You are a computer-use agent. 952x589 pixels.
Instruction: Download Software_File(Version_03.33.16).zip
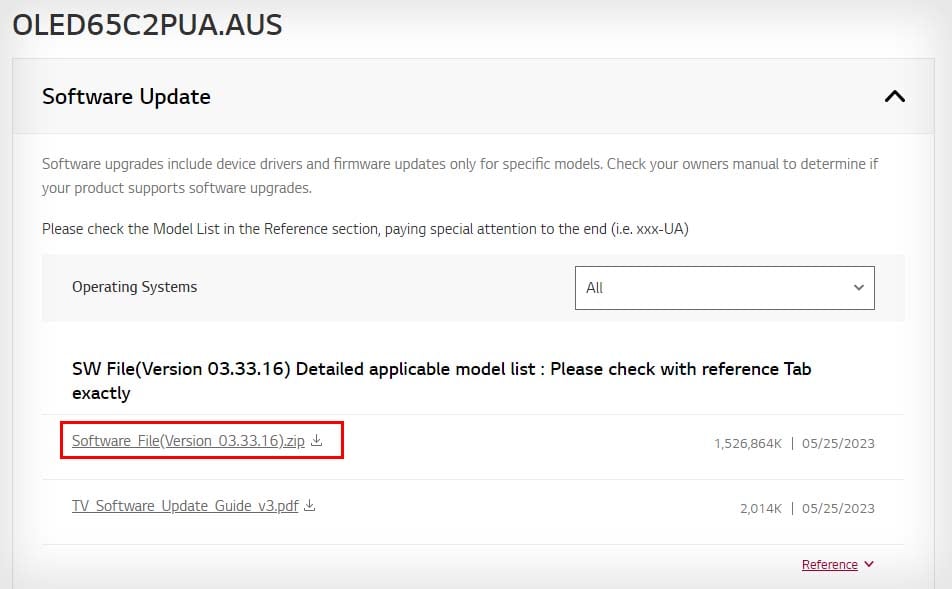coord(188,441)
